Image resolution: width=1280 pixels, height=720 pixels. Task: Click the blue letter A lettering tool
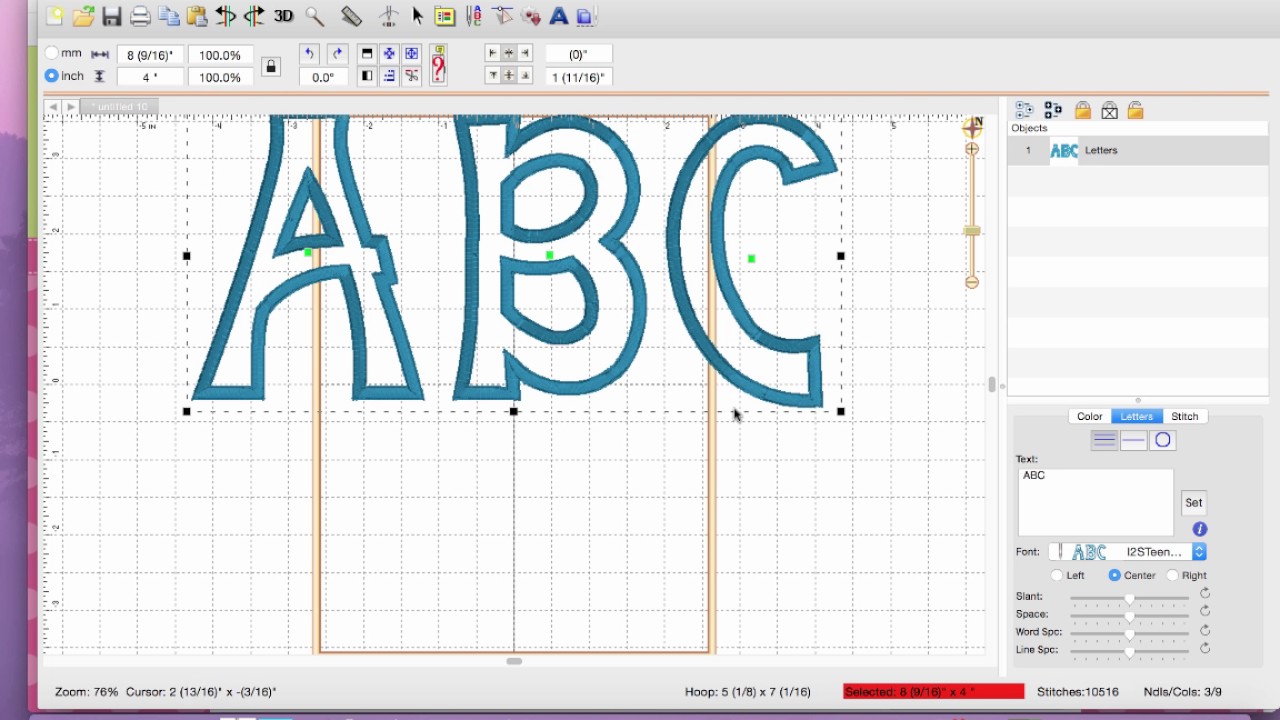tap(559, 15)
